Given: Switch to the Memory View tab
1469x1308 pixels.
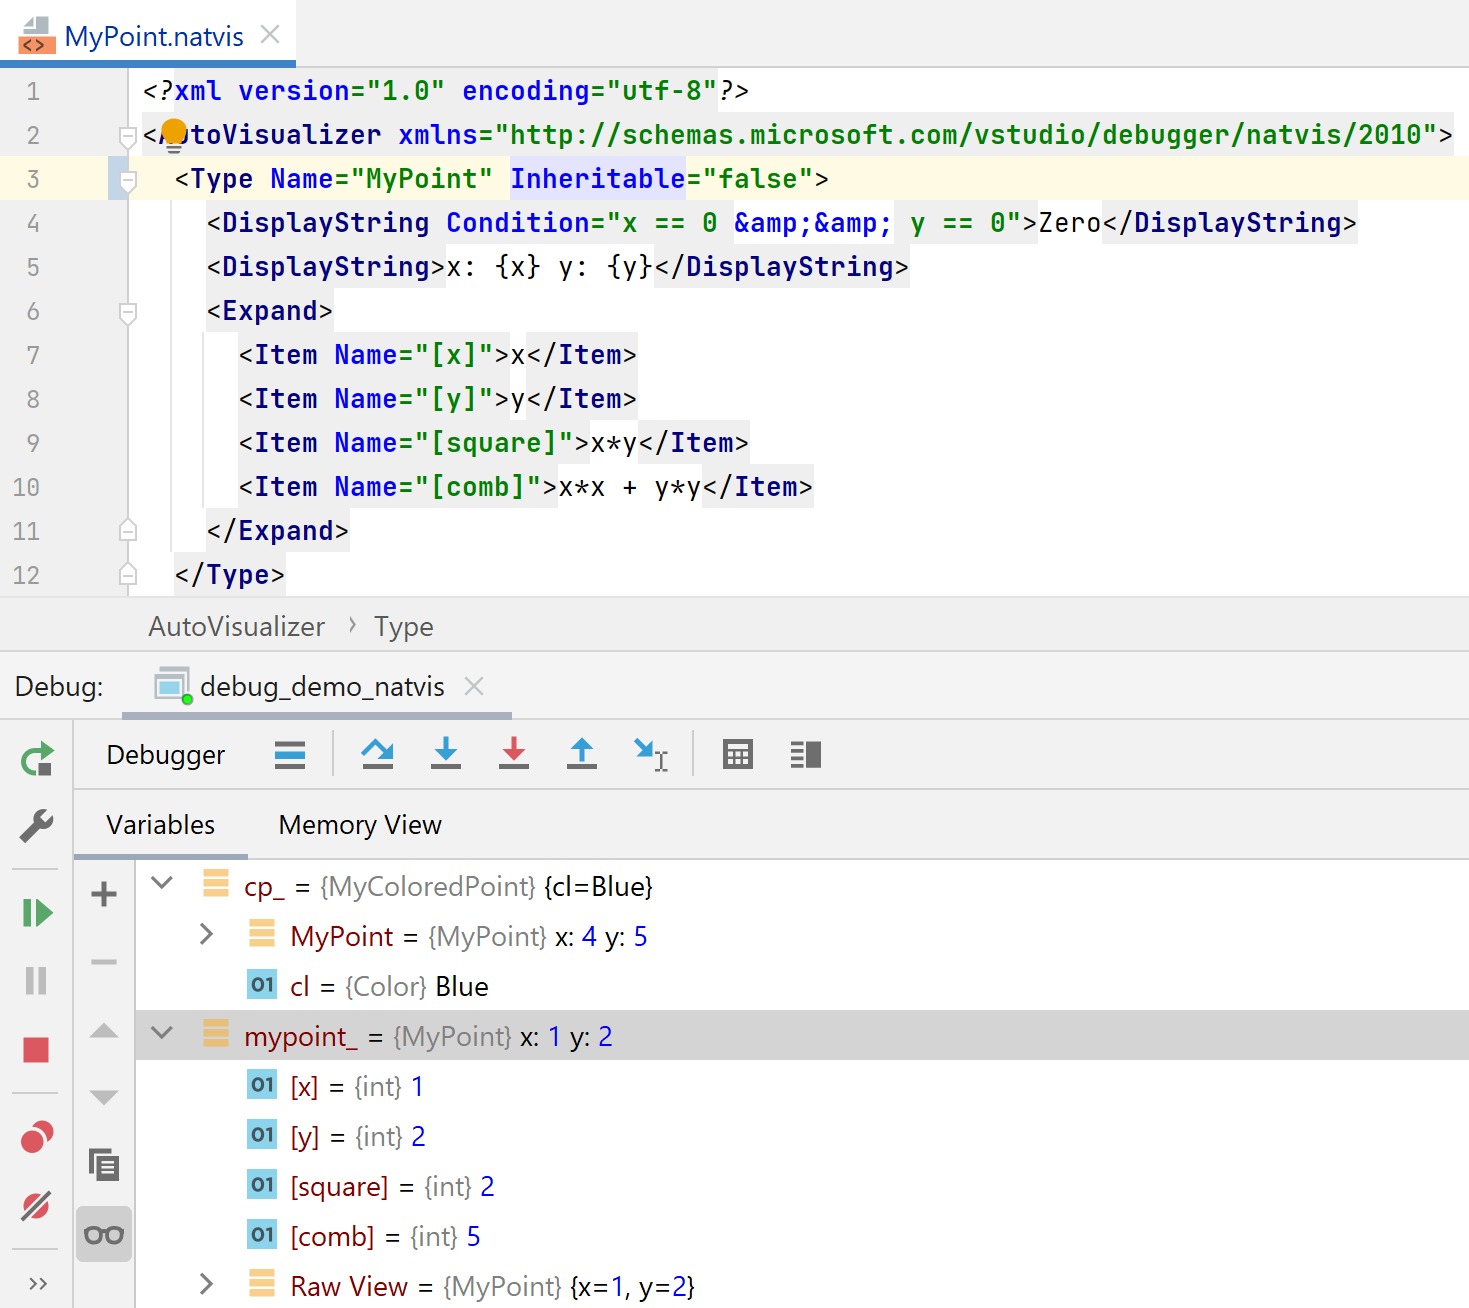Looking at the screenshot, I should coord(359,824).
